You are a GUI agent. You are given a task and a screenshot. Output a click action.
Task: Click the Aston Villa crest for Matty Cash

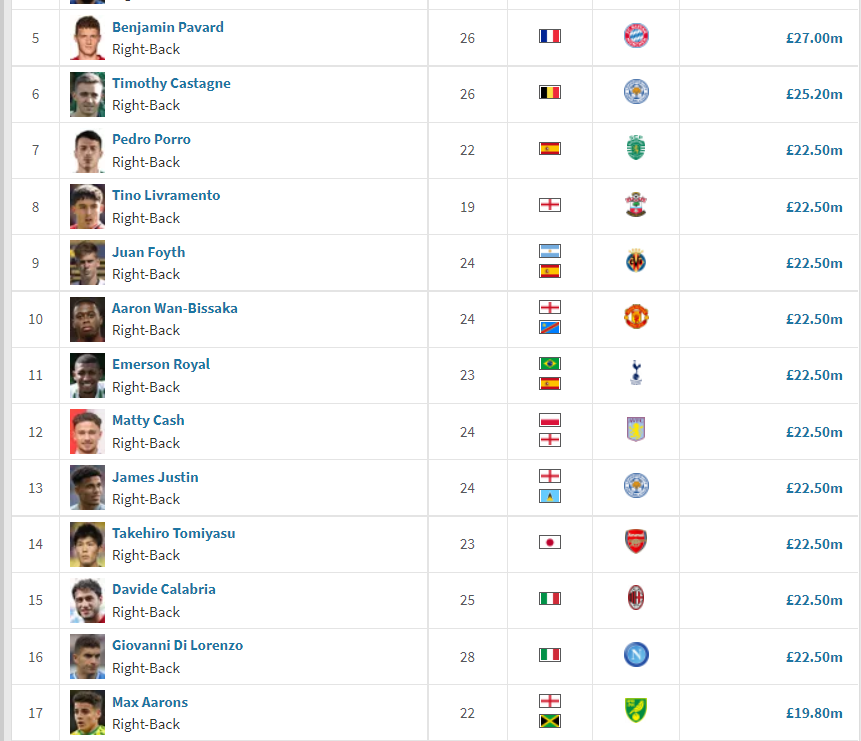point(636,429)
